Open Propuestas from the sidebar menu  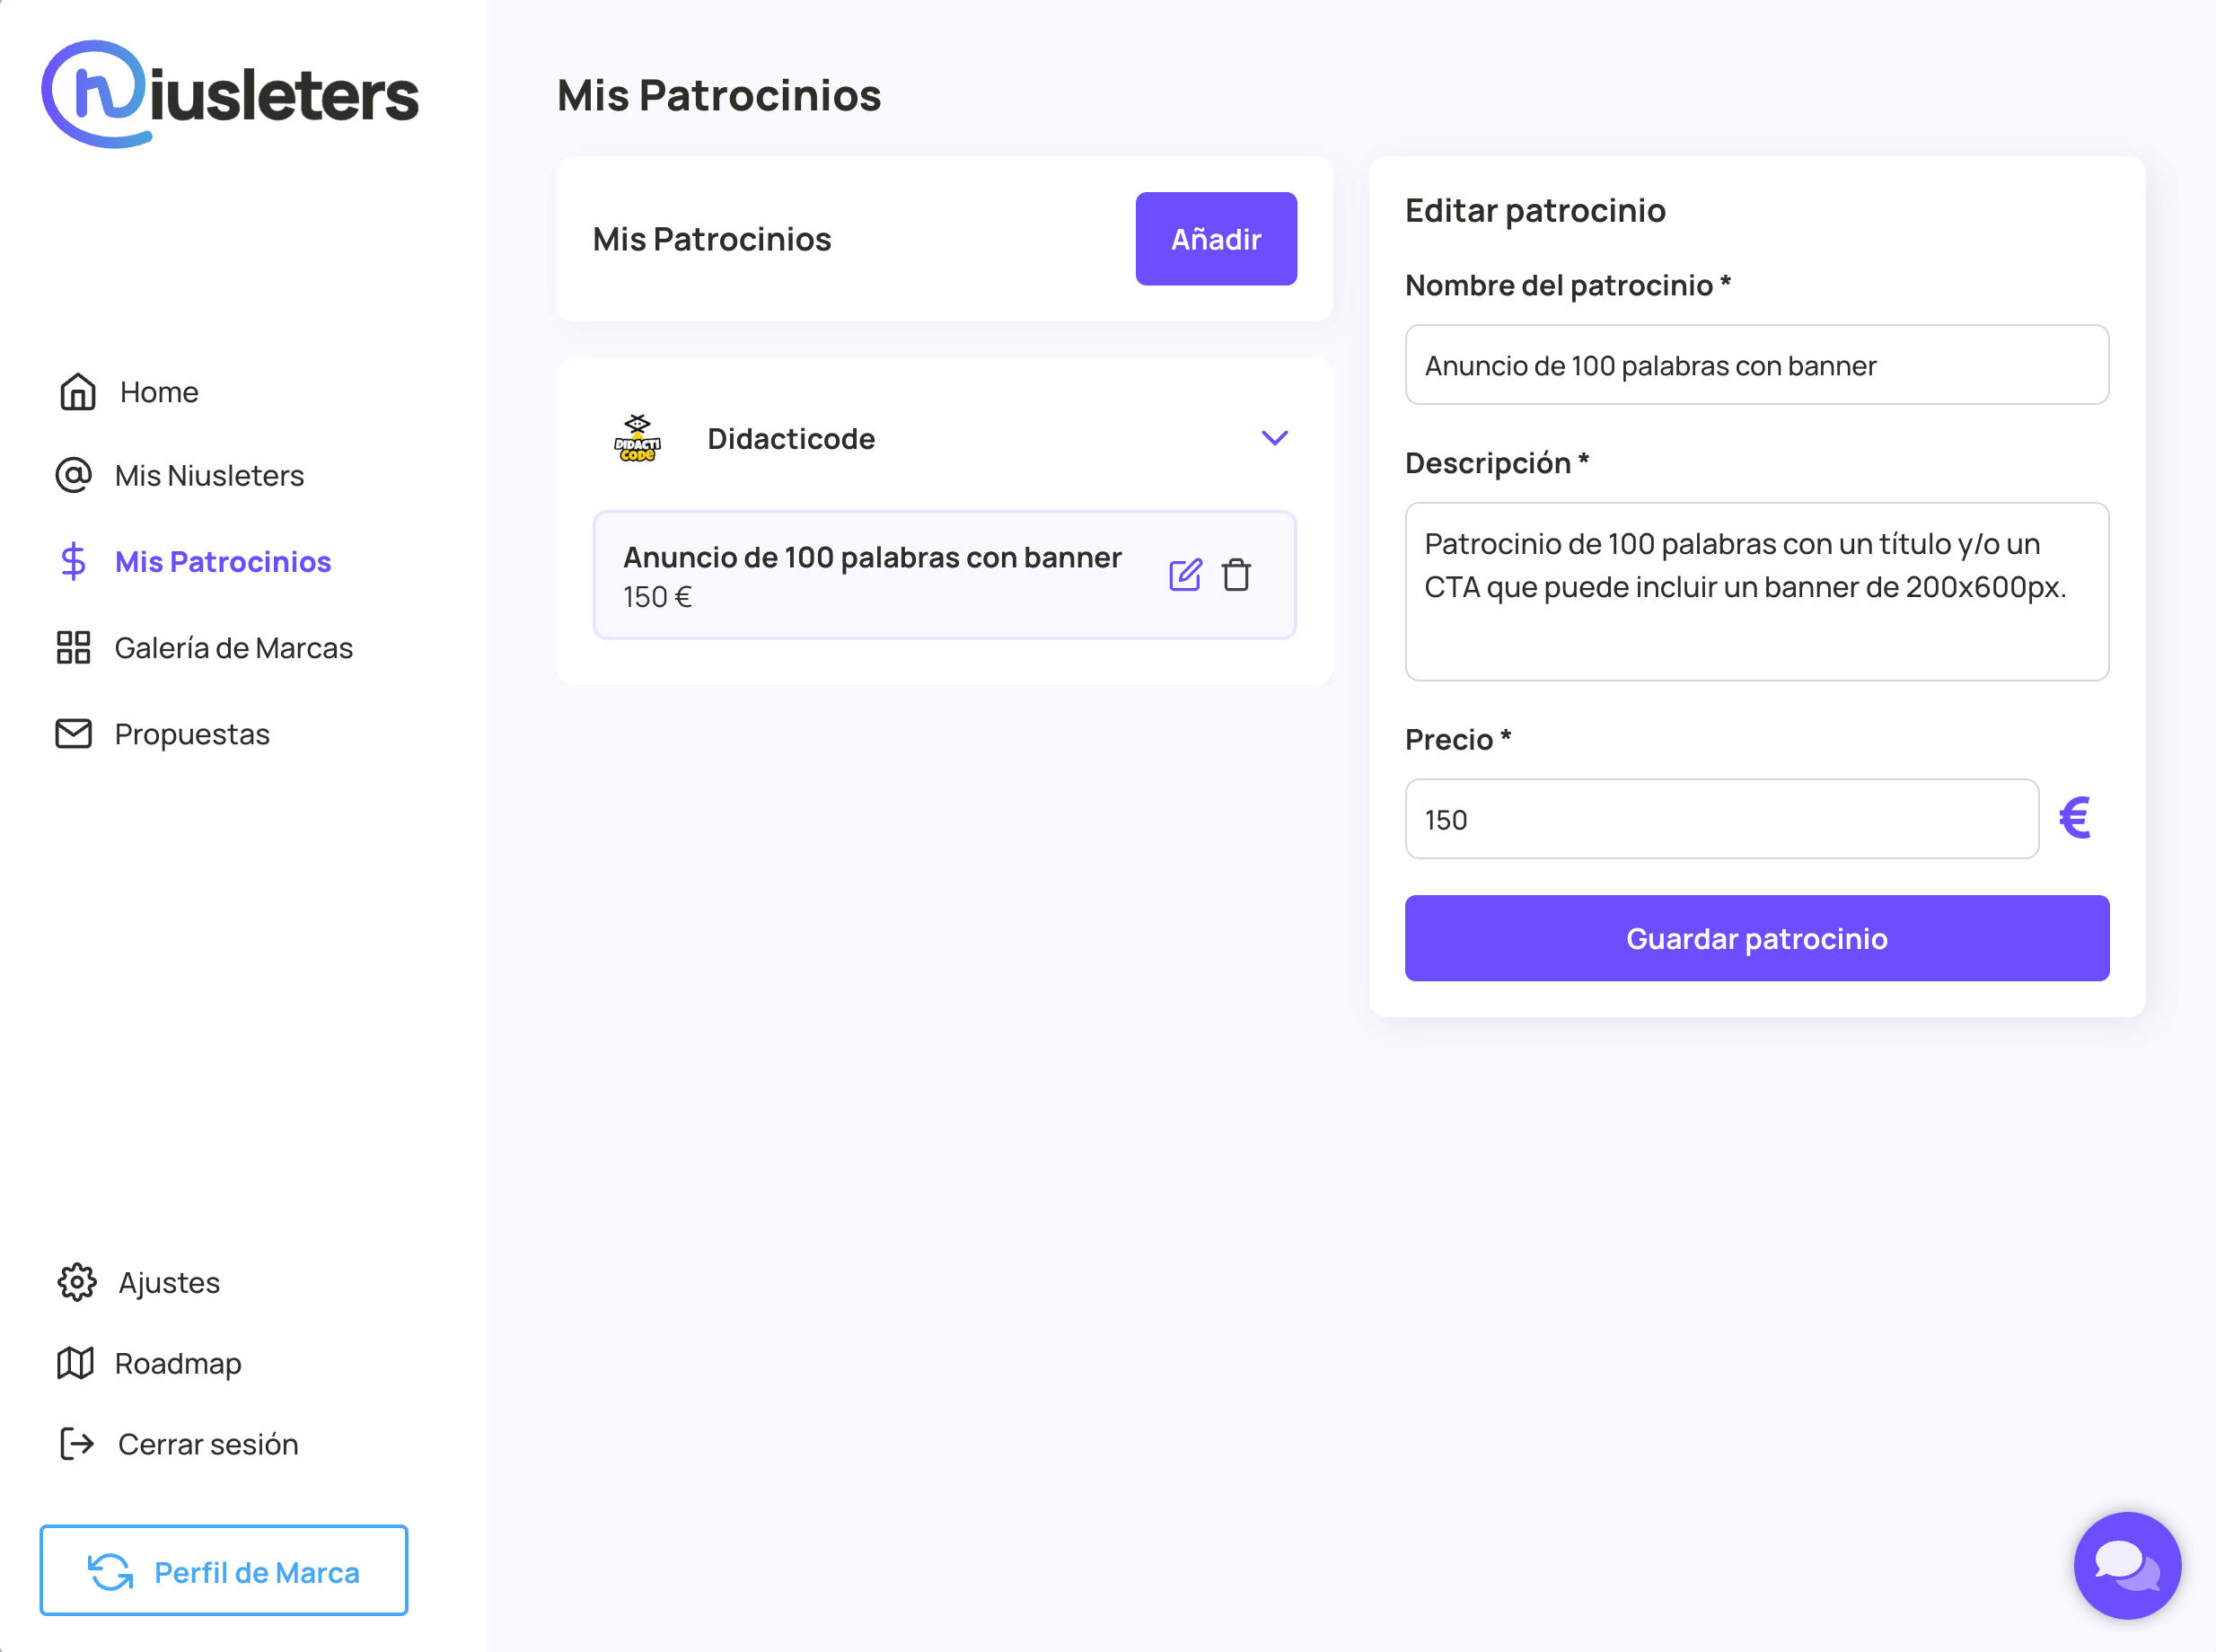coord(191,733)
